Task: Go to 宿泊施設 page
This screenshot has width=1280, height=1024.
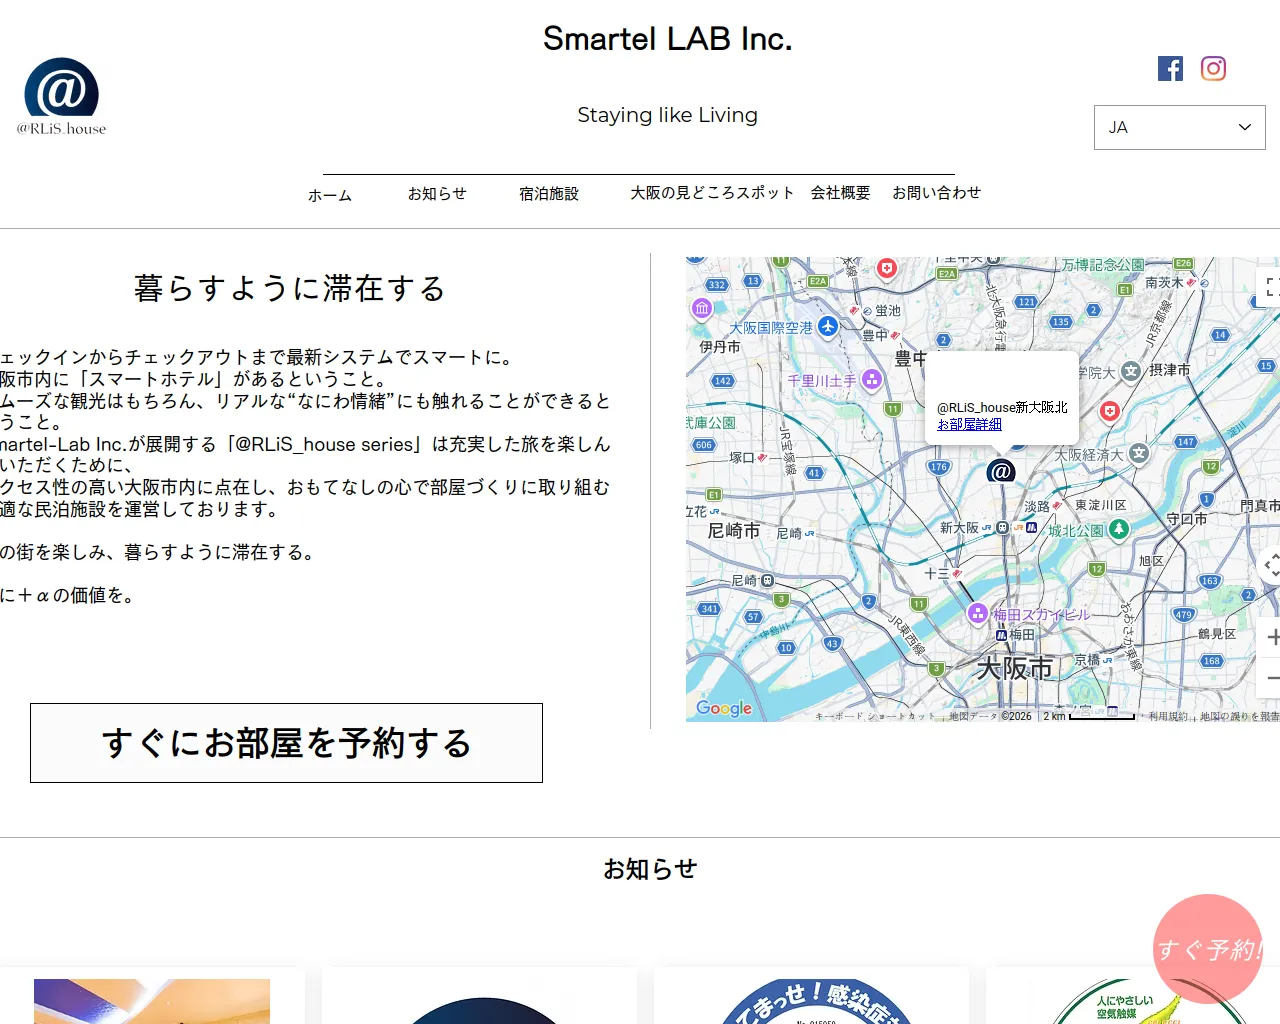Action: [x=549, y=194]
